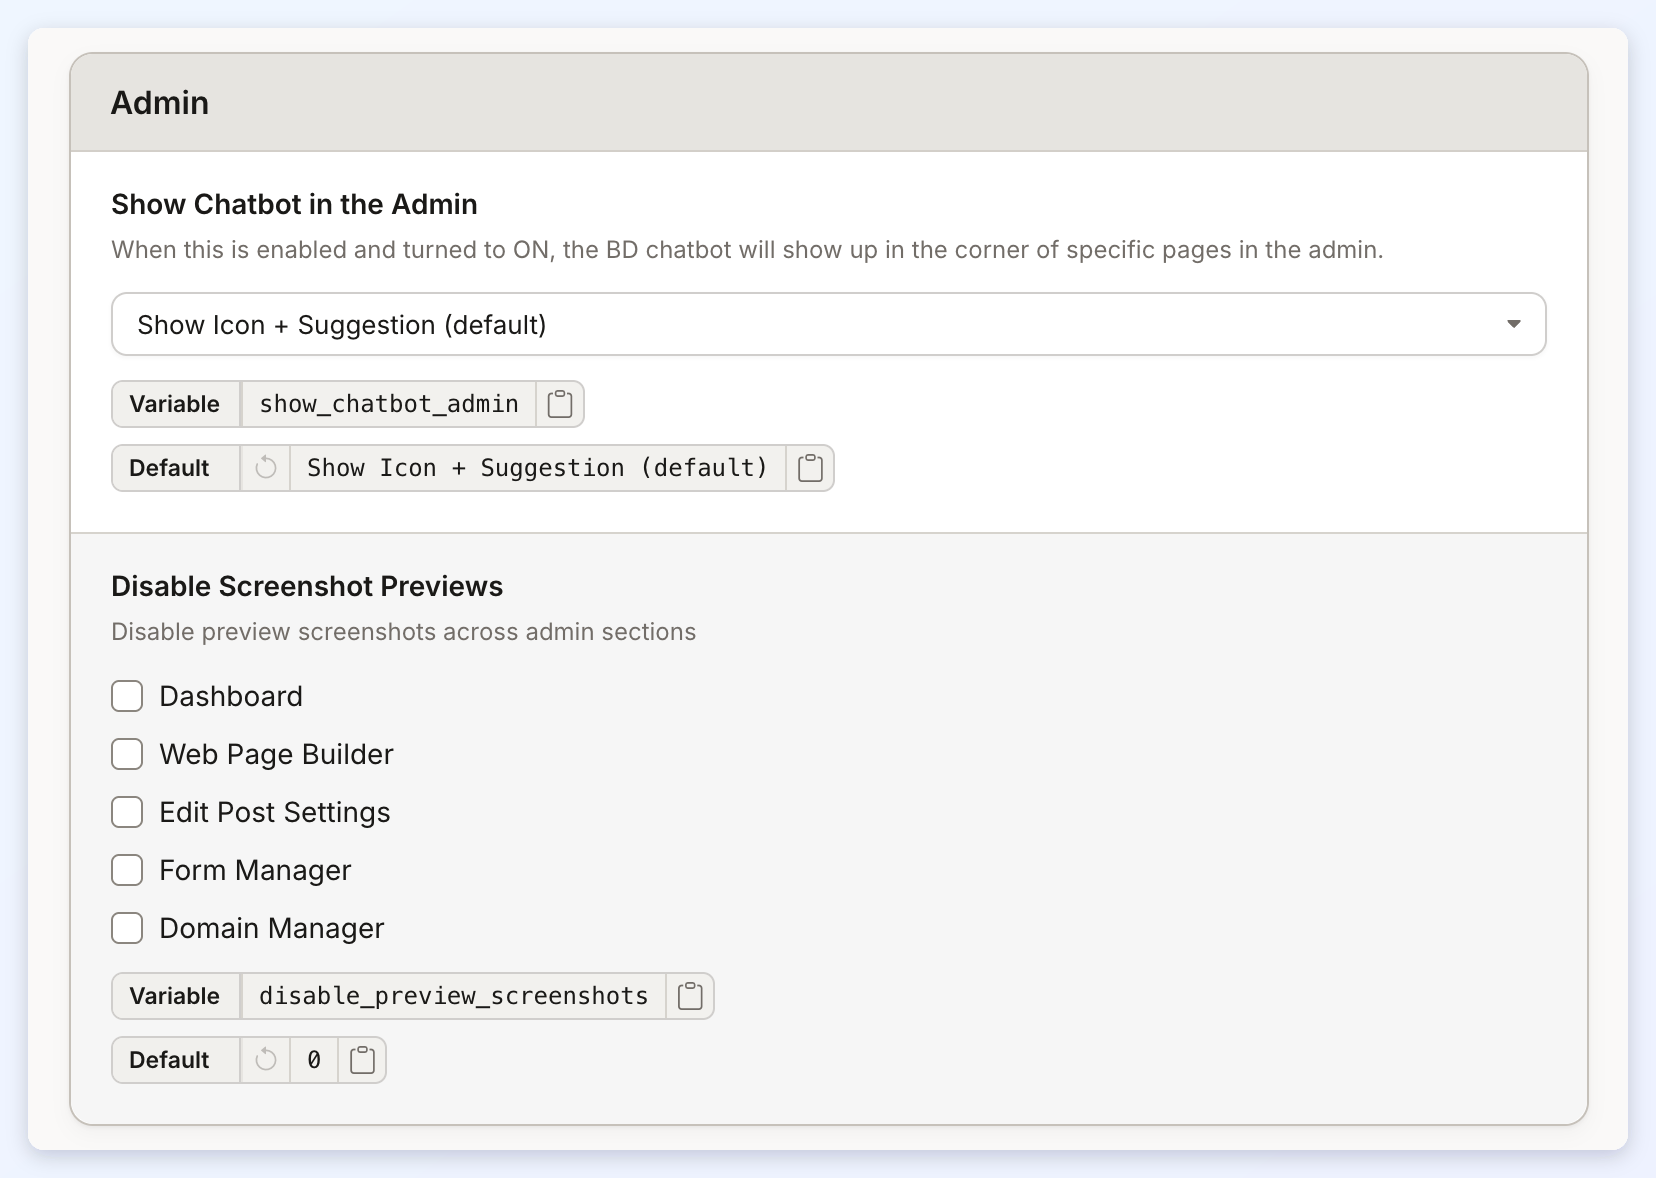Reset screenshot previews setting to default
The image size is (1656, 1178).
point(265,1060)
